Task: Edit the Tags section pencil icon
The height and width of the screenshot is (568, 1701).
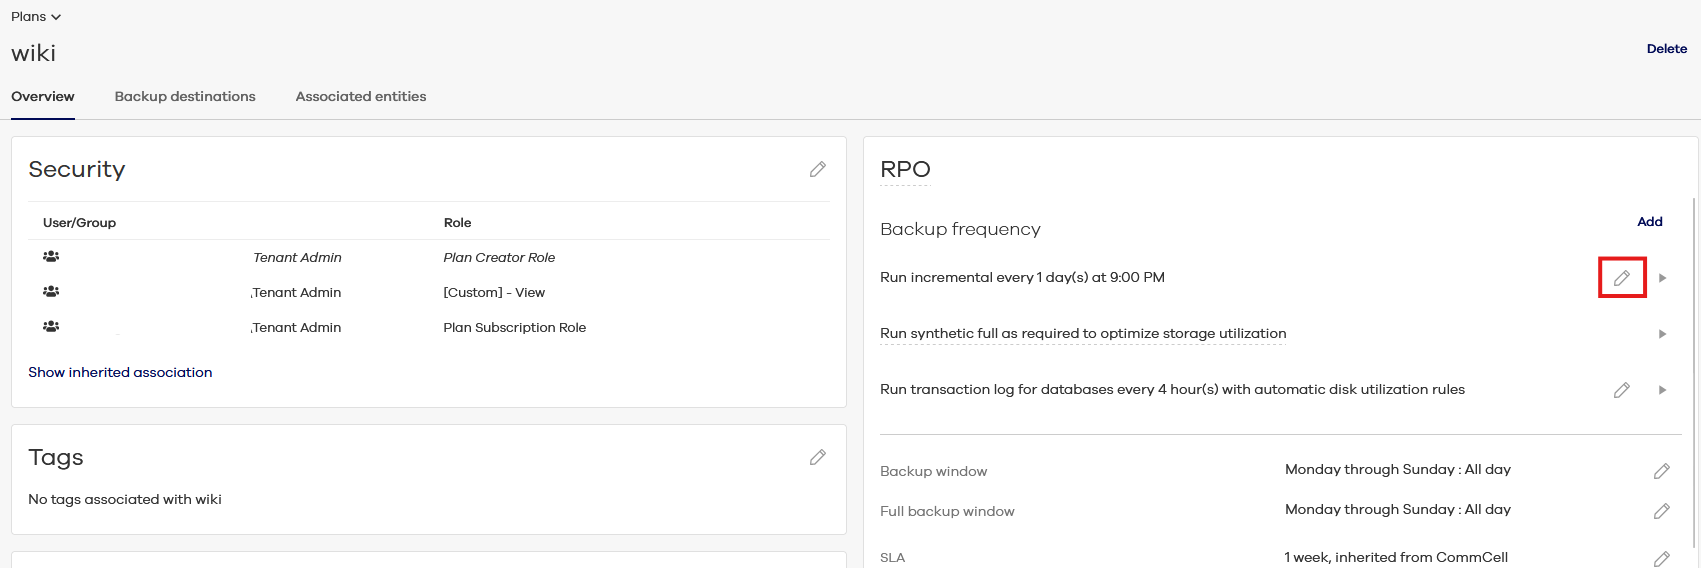Action: pos(817,458)
